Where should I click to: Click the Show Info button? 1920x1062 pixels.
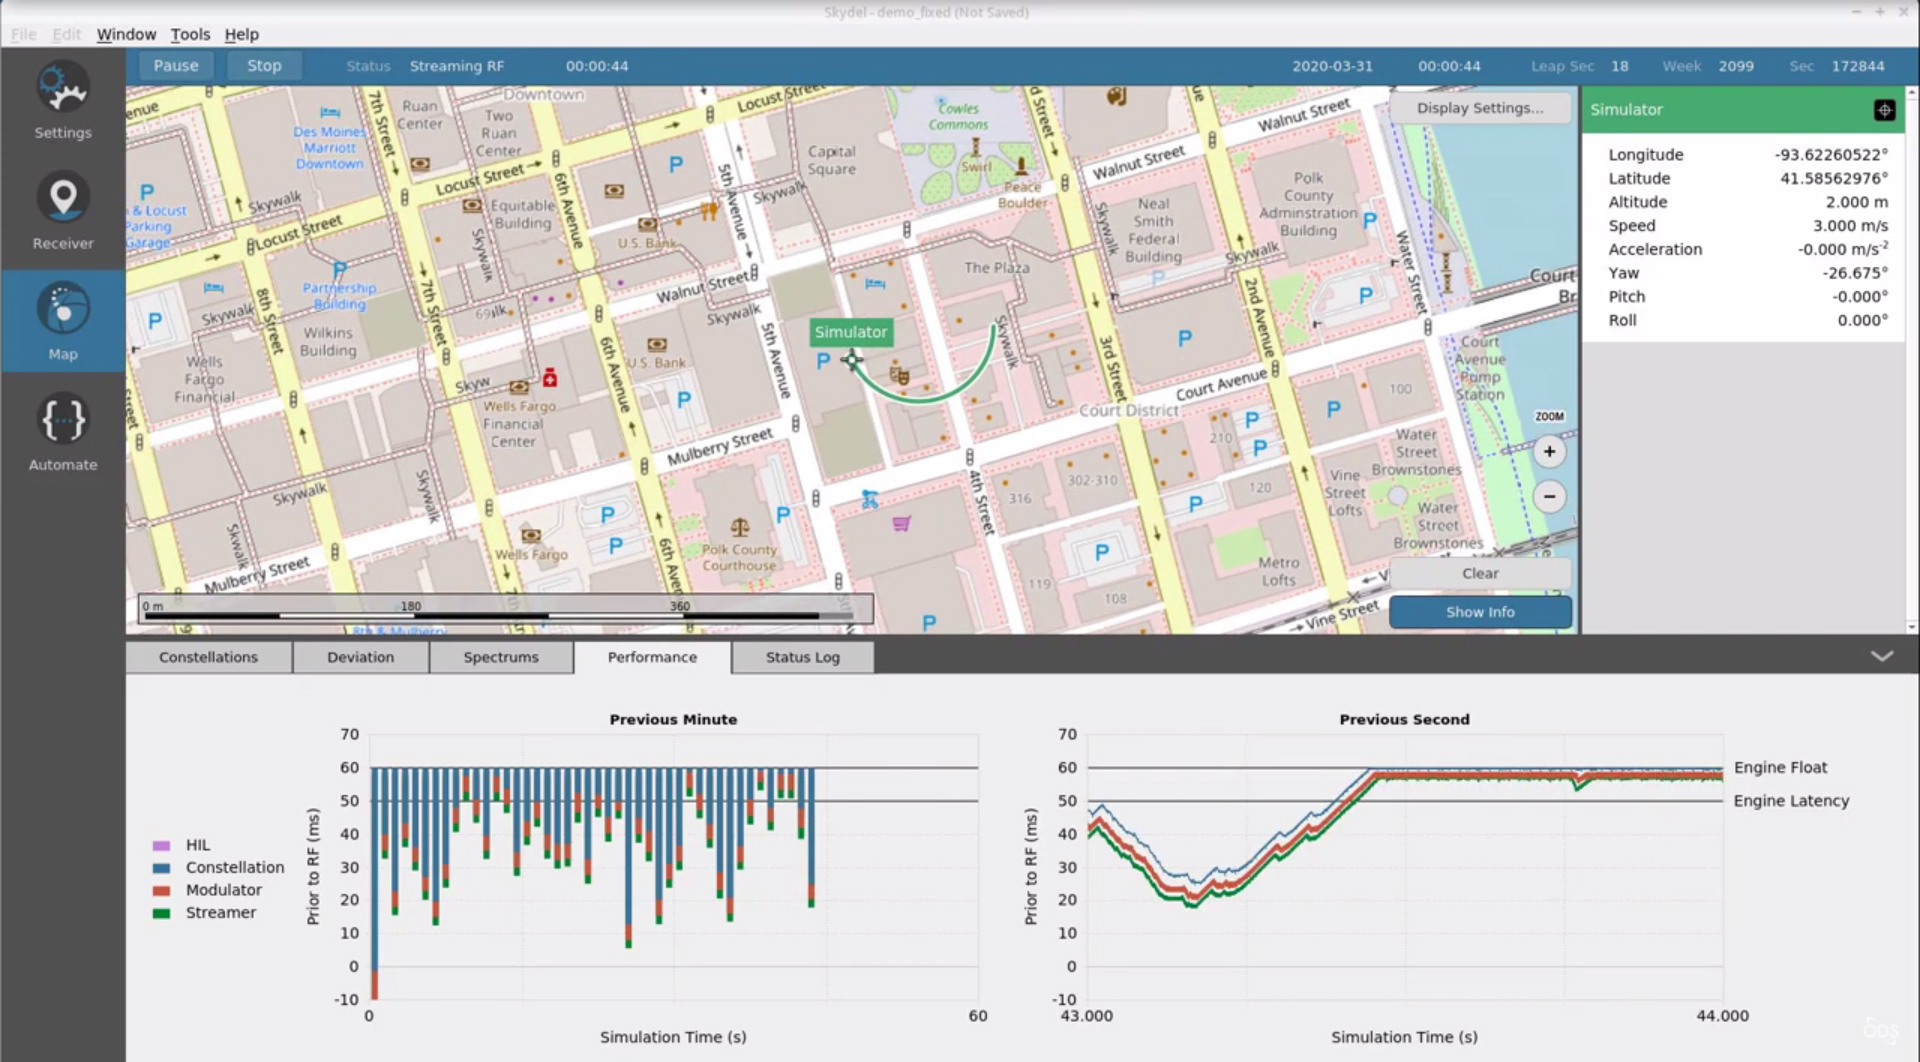1479,612
